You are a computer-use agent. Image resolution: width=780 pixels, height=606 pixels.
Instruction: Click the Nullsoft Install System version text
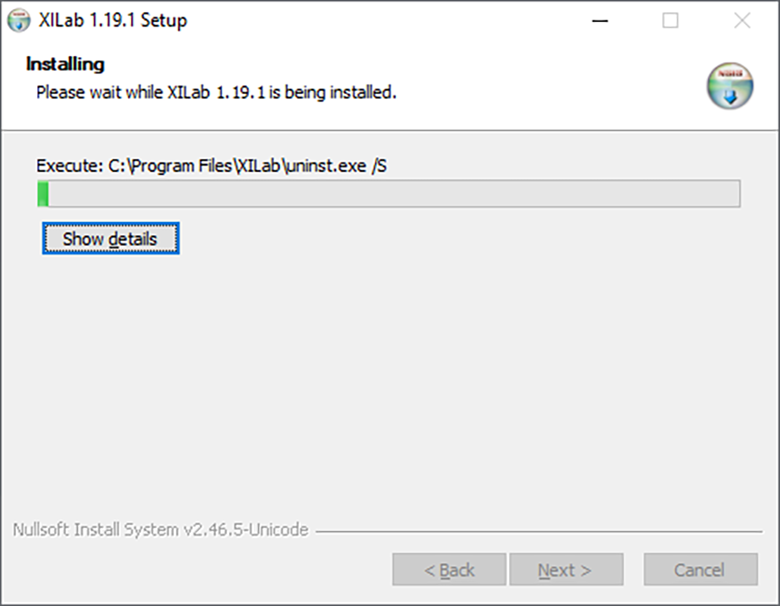point(161,530)
